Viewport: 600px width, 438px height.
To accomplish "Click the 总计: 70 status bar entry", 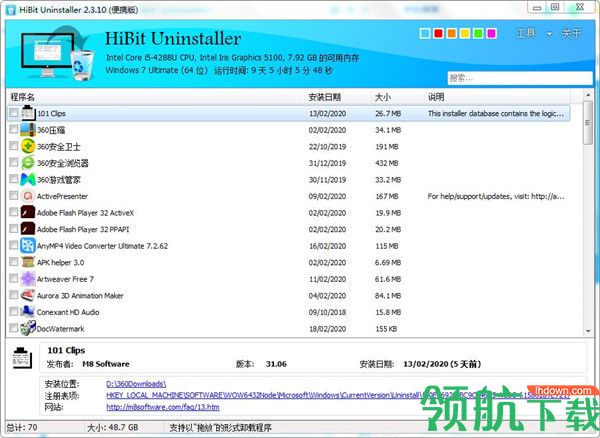I will click(x=22, y=427).
